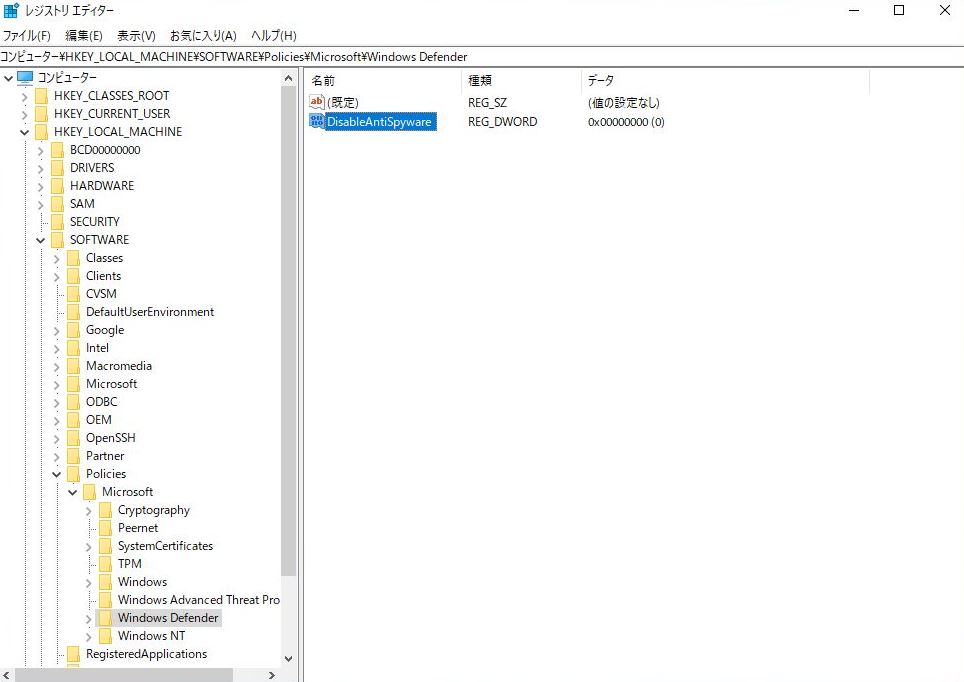Select the Peernet key
This screenshot has height=682, width=964.
pos(138,528)
